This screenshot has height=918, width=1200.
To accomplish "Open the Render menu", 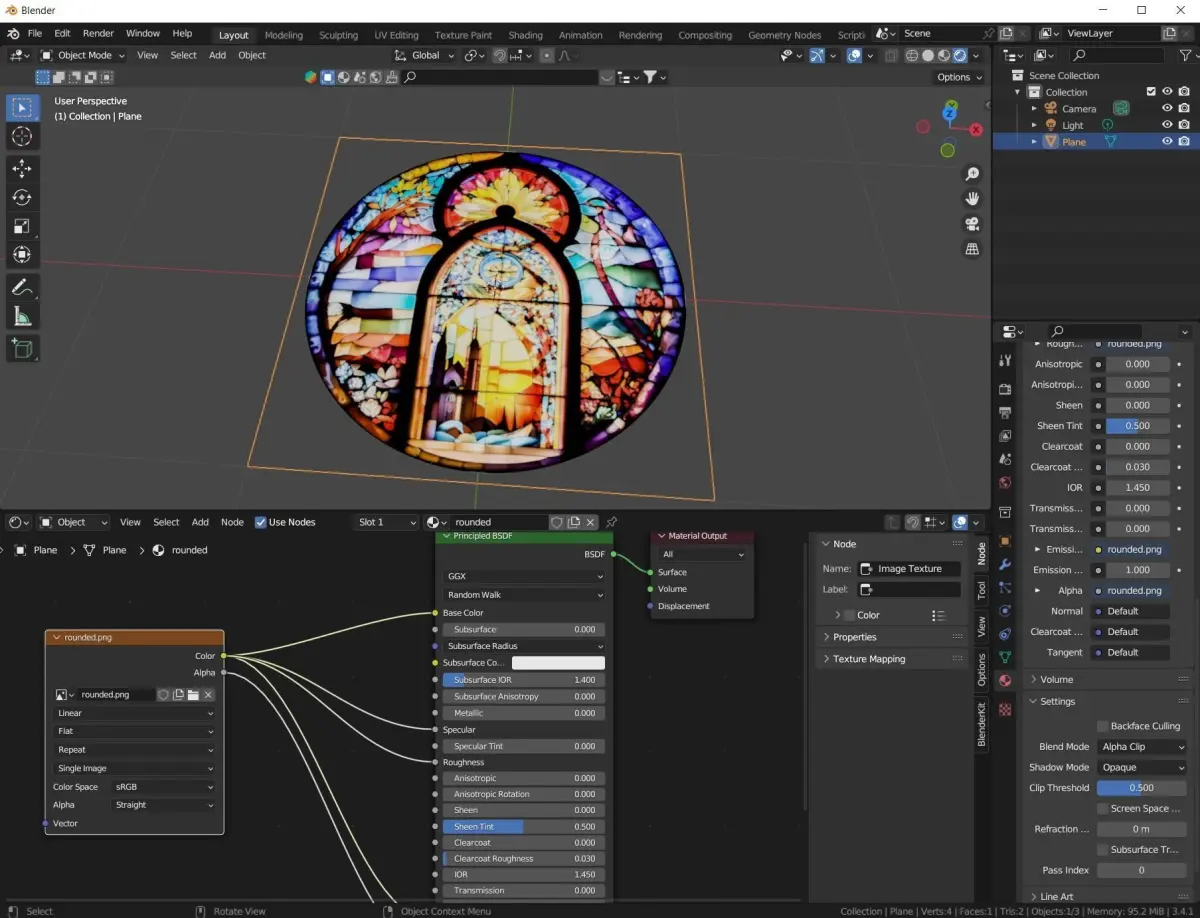I will tap(98, 33).
